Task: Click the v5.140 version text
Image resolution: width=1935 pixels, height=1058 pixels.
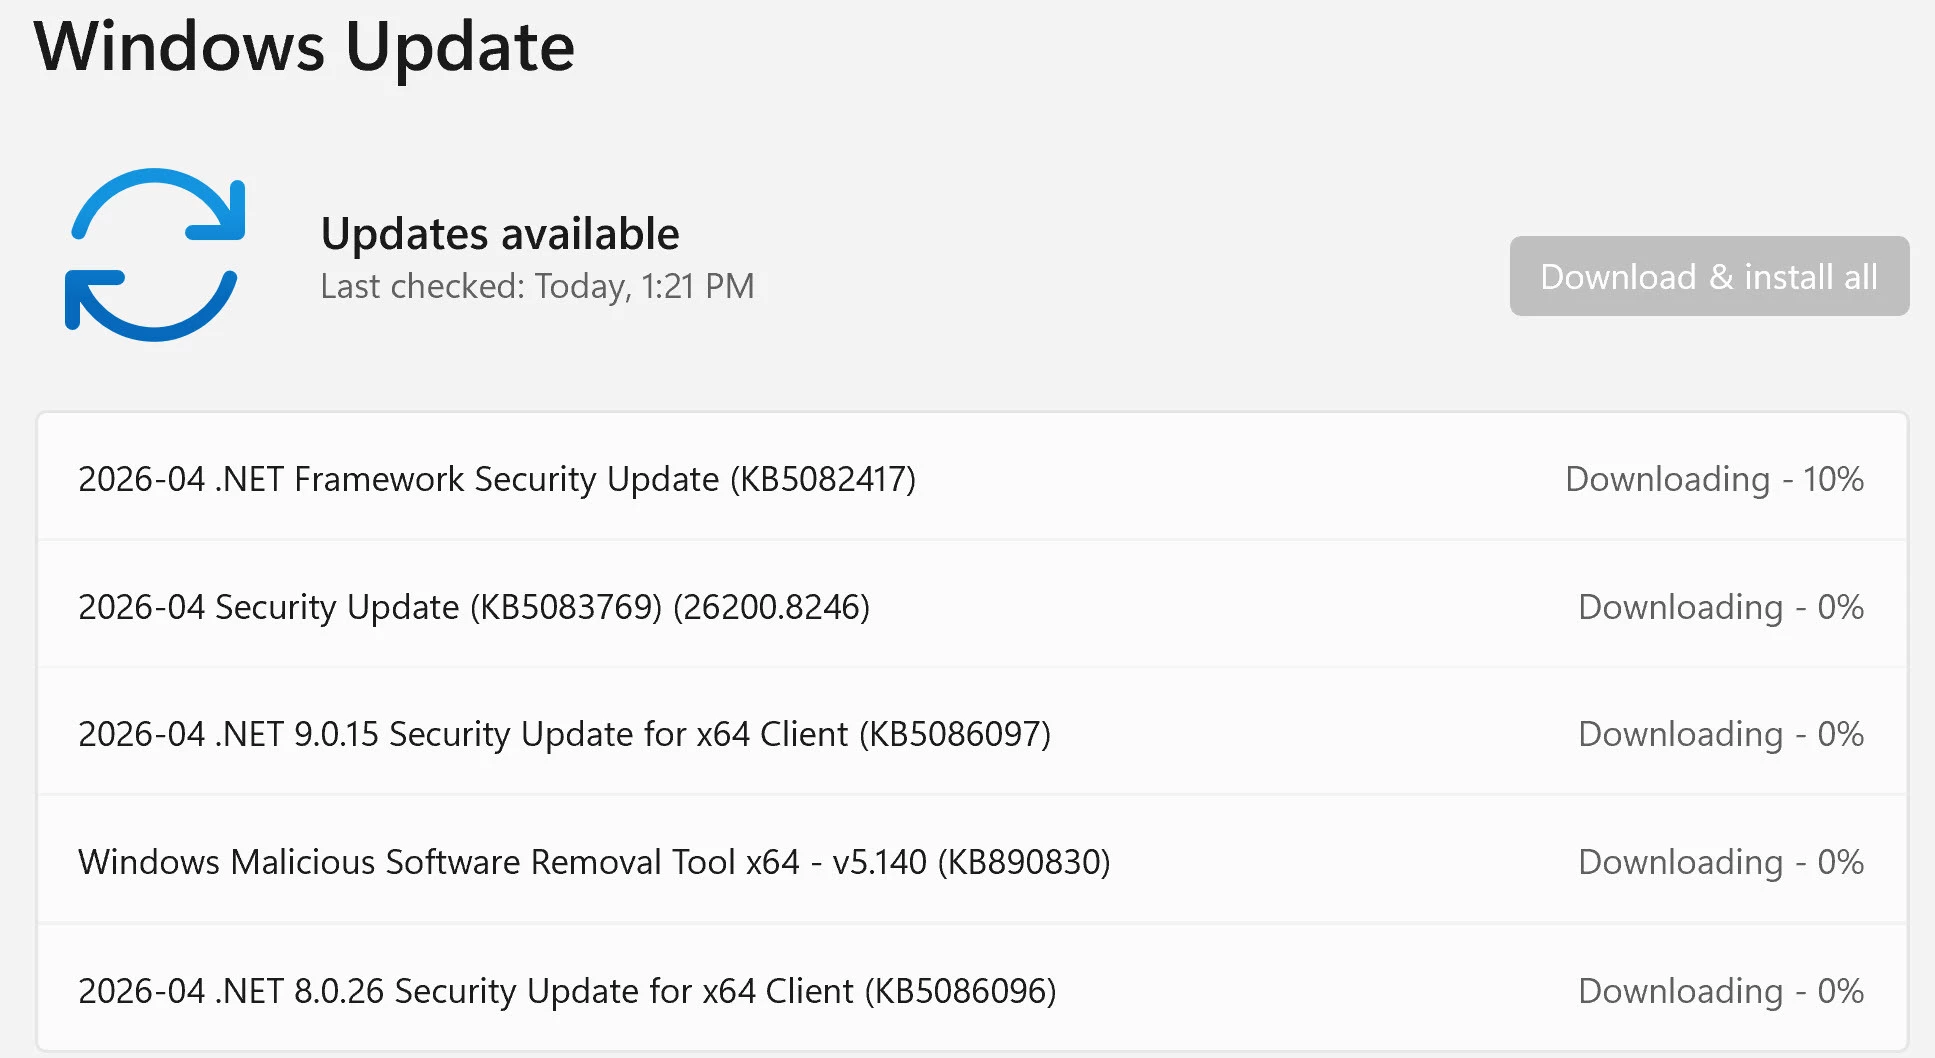Action: 879,862
